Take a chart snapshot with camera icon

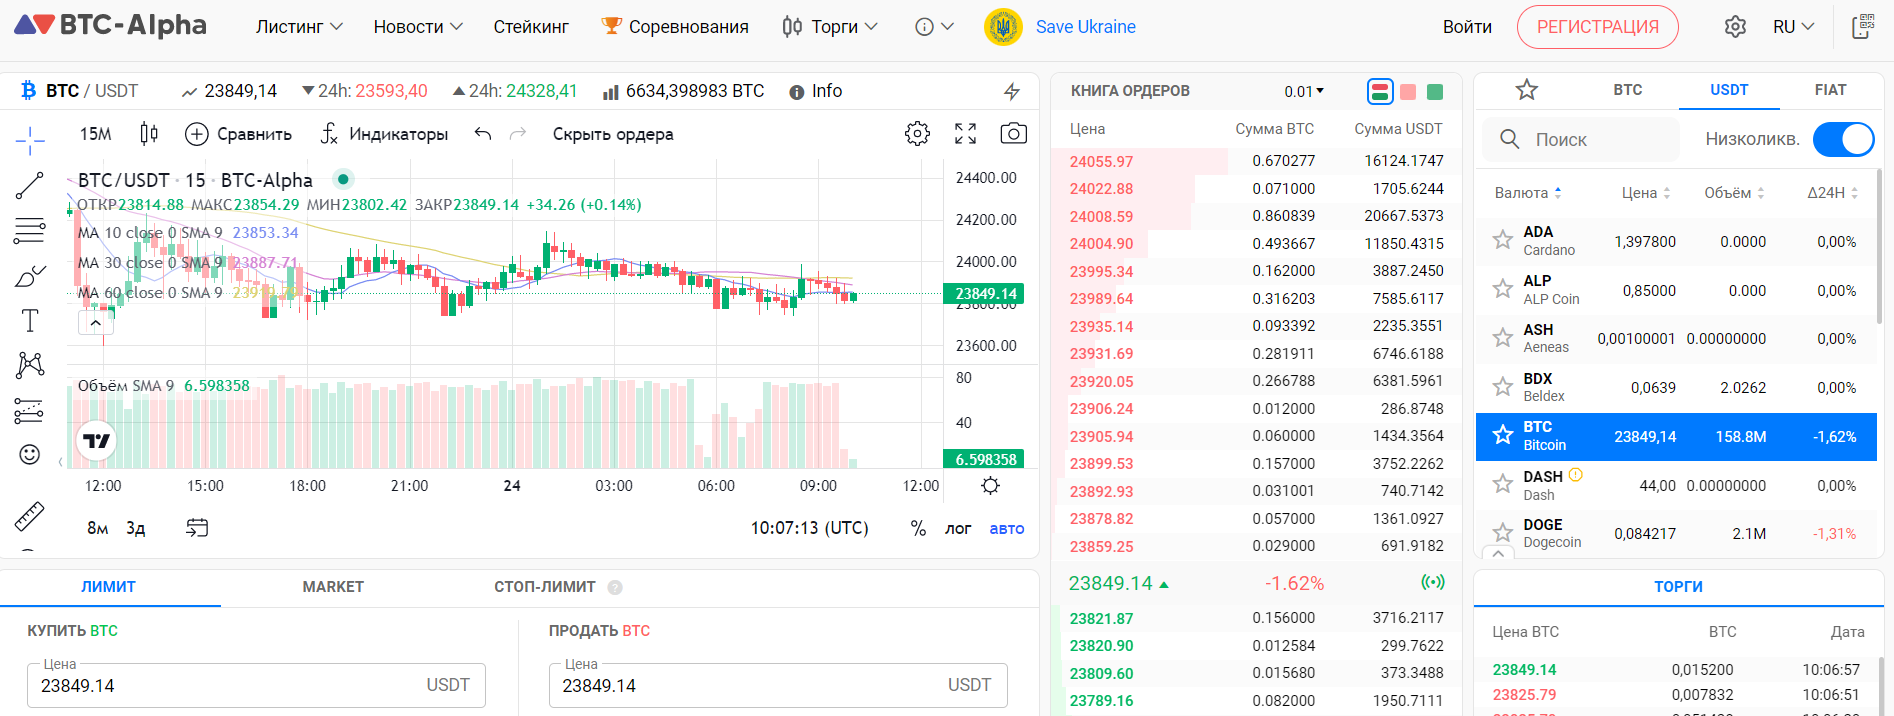(1013, 133)
